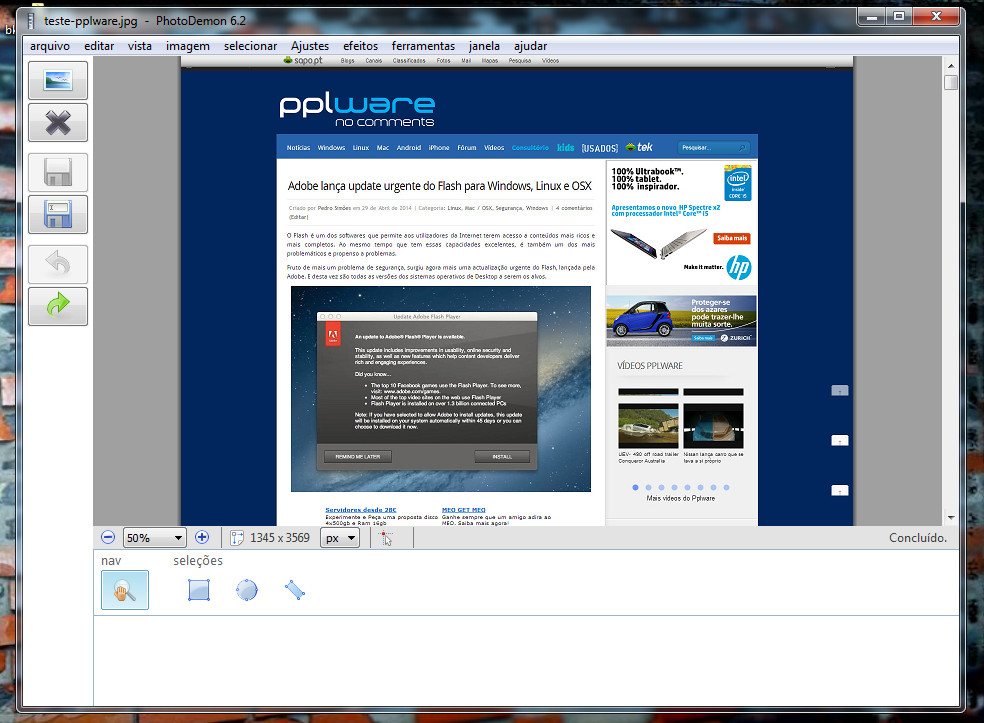Click the MEO GET MEO link
Screen dimensions: 984x723
pyautogui.click(x=464, y=510)
